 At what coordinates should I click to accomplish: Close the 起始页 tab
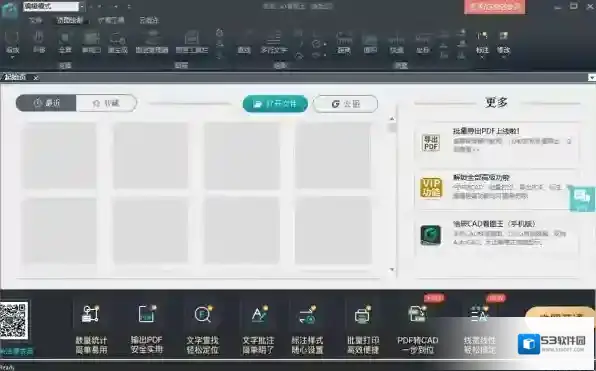(36, 78)
